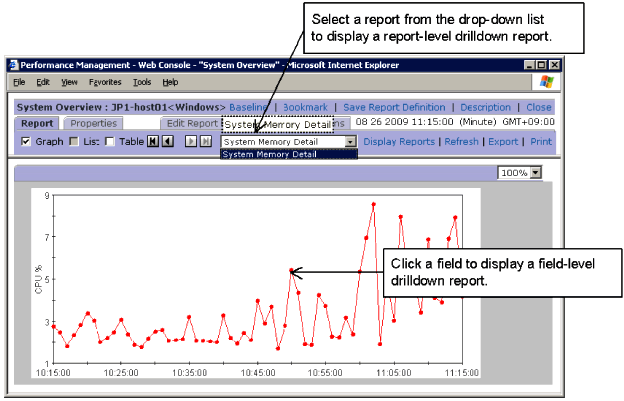Open the File menu
This screenshot has width=624, height=401.
pos(19,82)
